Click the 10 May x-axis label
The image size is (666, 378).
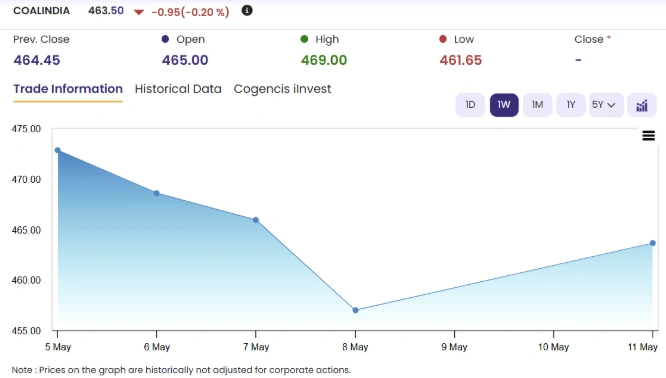pyautogui.click(x=553, y=347)
